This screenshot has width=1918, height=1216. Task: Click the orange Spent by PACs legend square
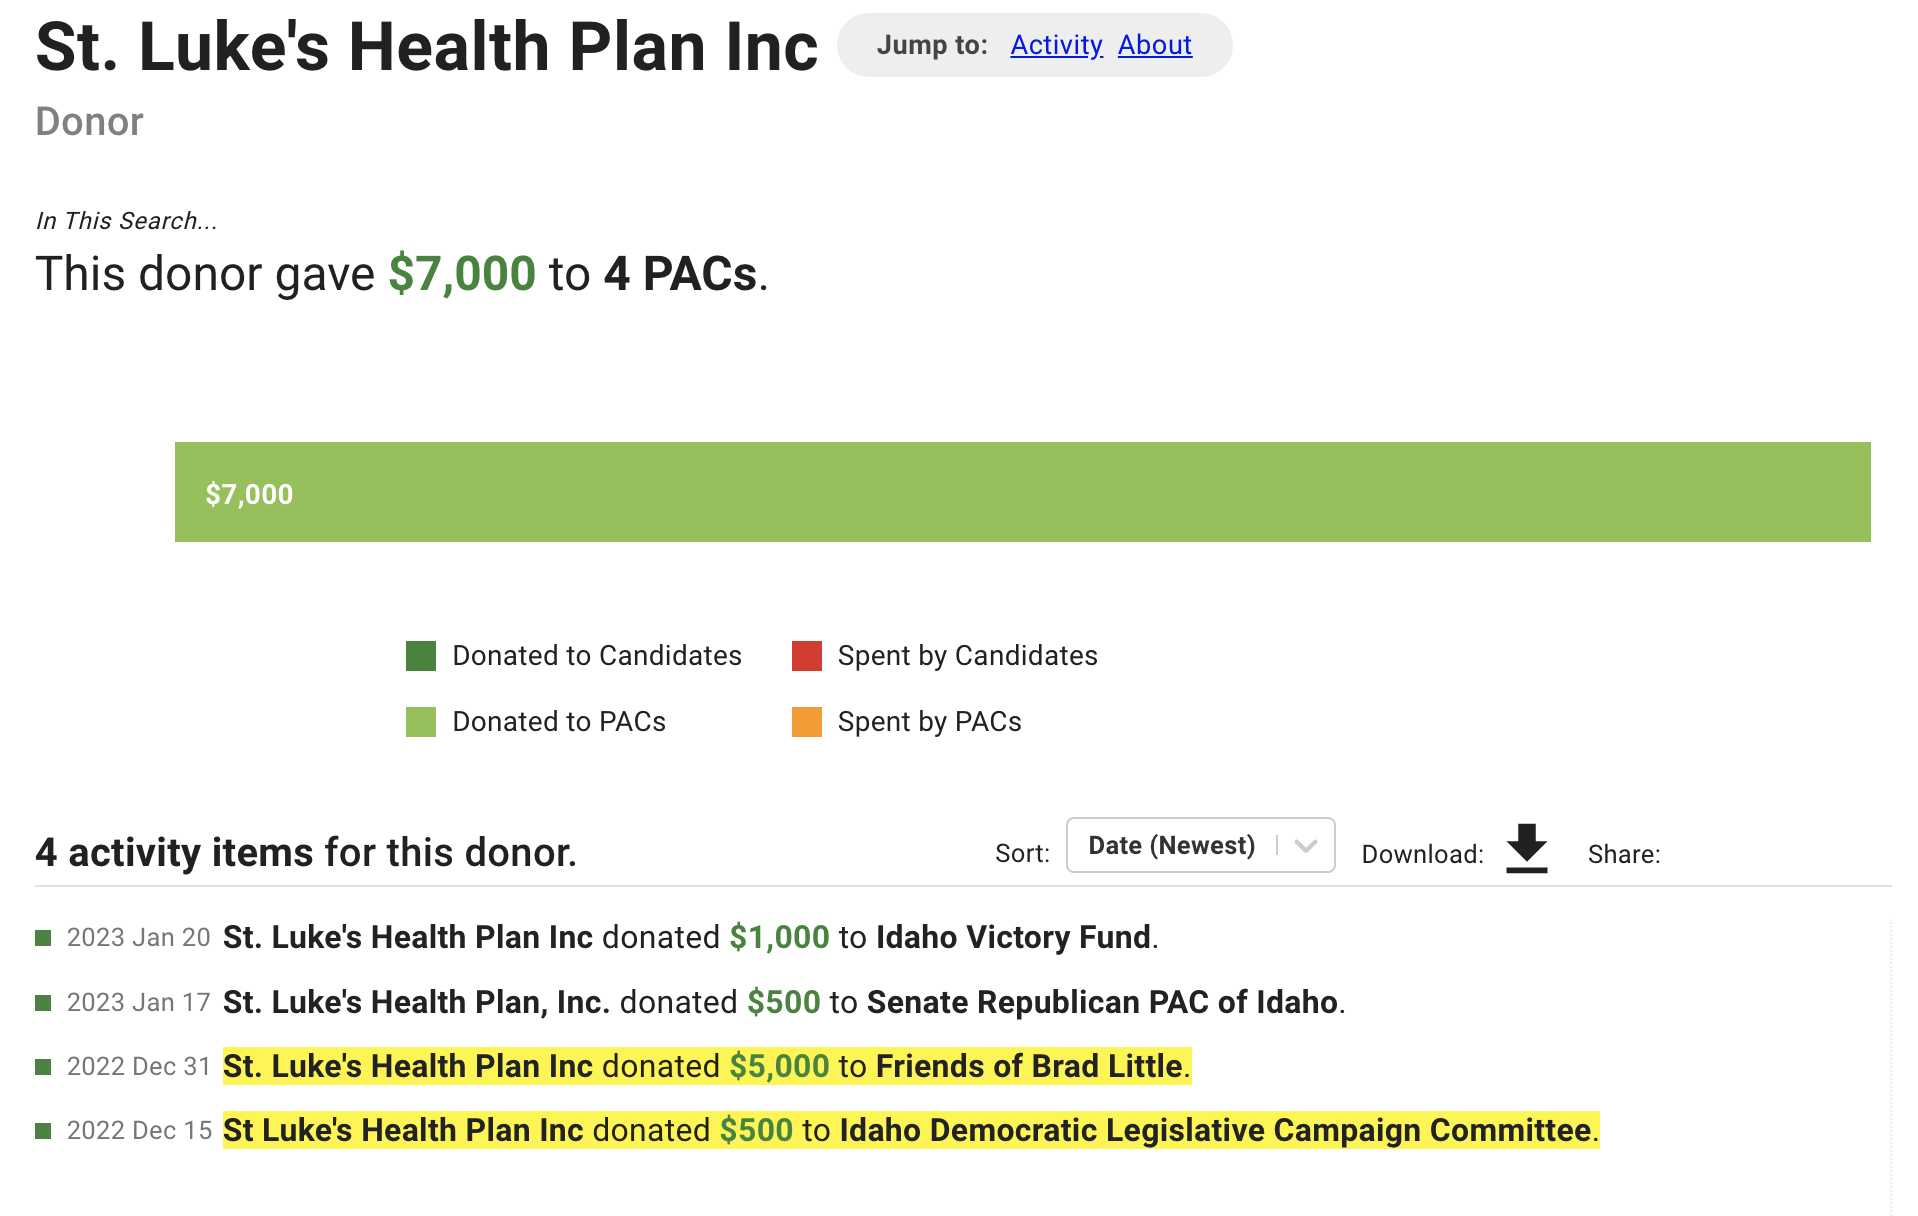pyautogui.click(x=806, y=722)
